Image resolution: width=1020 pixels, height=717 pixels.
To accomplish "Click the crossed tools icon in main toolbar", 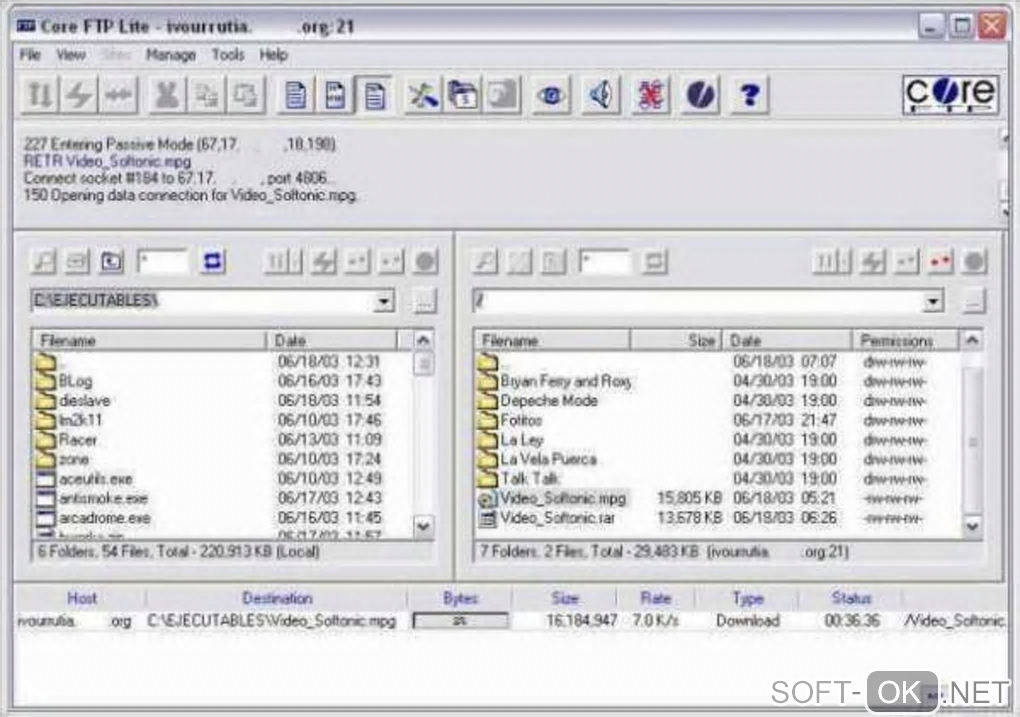I will [x=422, y=96].
